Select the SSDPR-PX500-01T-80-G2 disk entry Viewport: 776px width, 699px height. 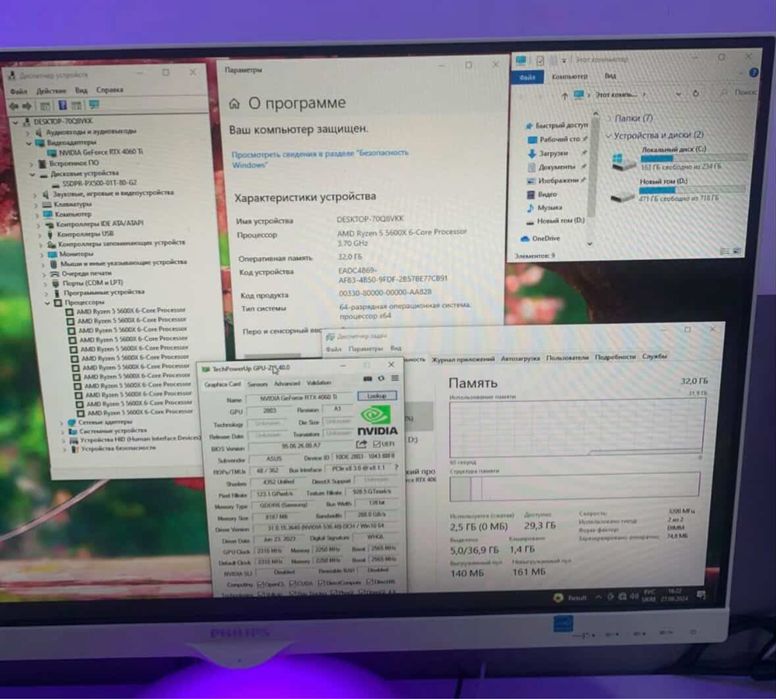pos(95,183)
